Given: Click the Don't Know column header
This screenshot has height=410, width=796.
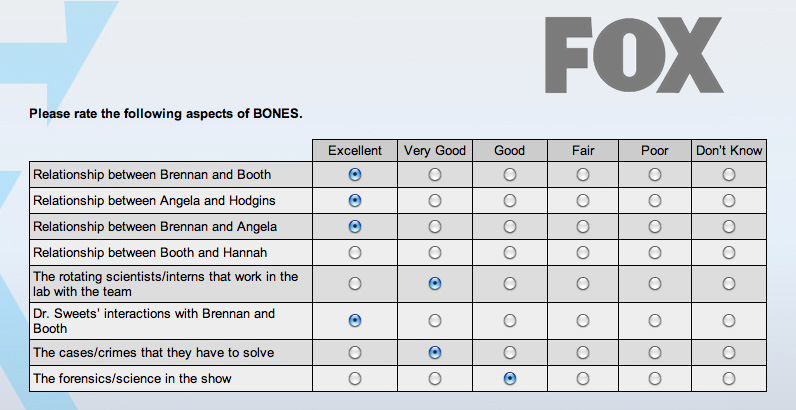Looking at the screenshot, I should [x=729, y=151].
